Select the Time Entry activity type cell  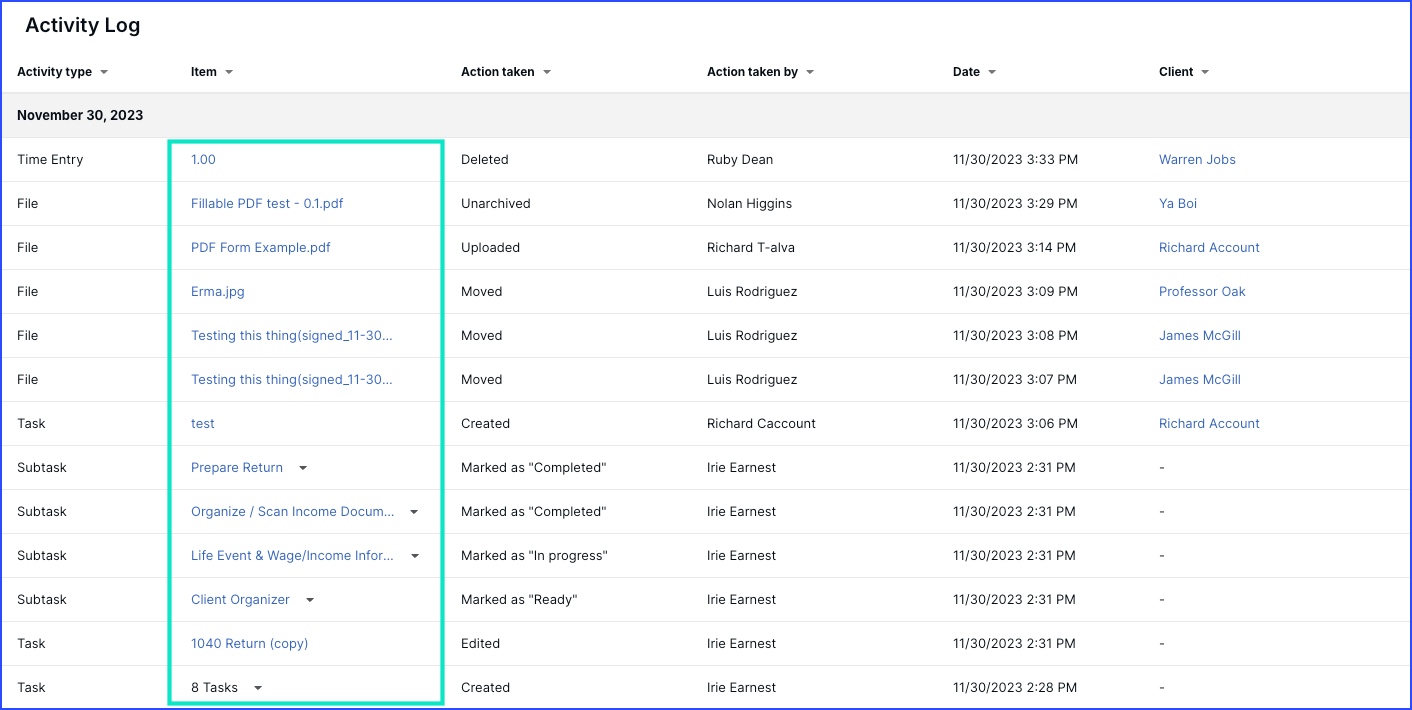50,160
